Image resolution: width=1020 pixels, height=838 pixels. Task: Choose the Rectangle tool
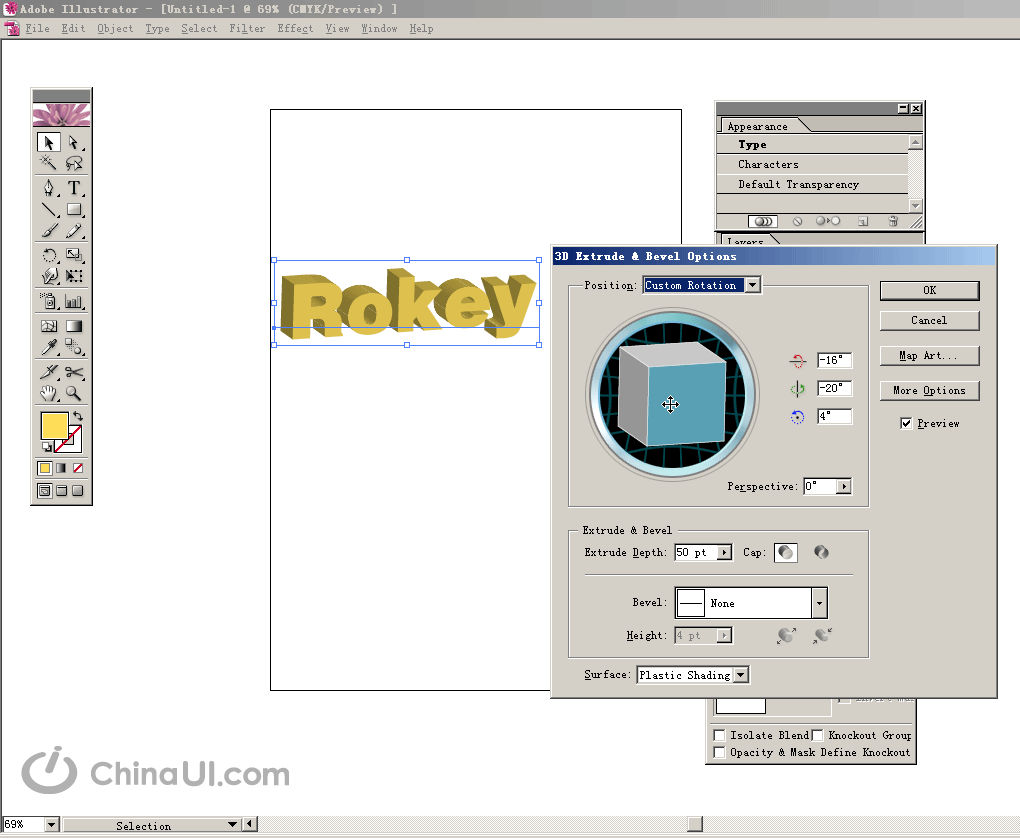(x=74, y=210)
